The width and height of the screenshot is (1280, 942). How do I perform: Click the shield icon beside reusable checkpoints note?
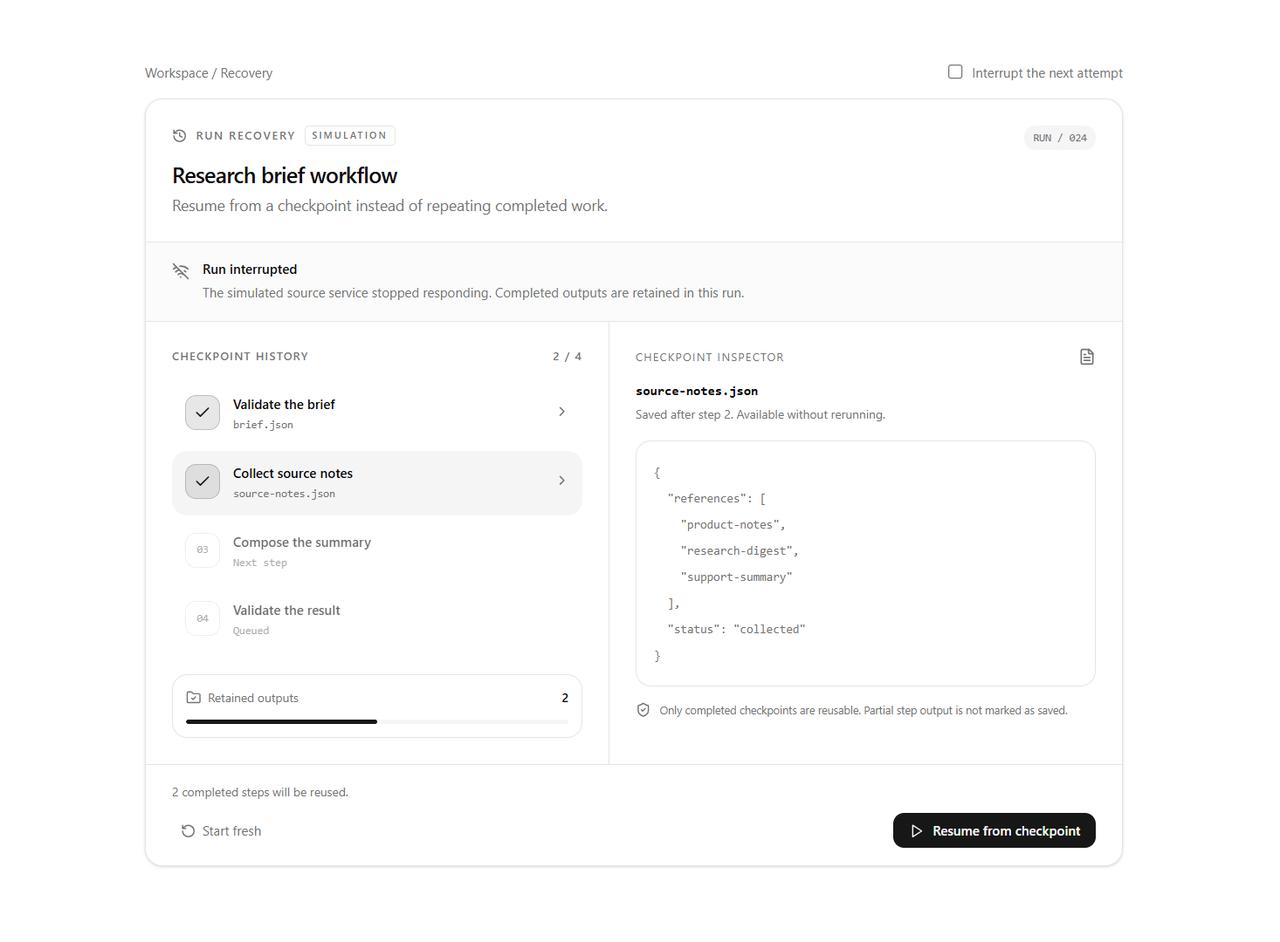[x=643, y=710]
